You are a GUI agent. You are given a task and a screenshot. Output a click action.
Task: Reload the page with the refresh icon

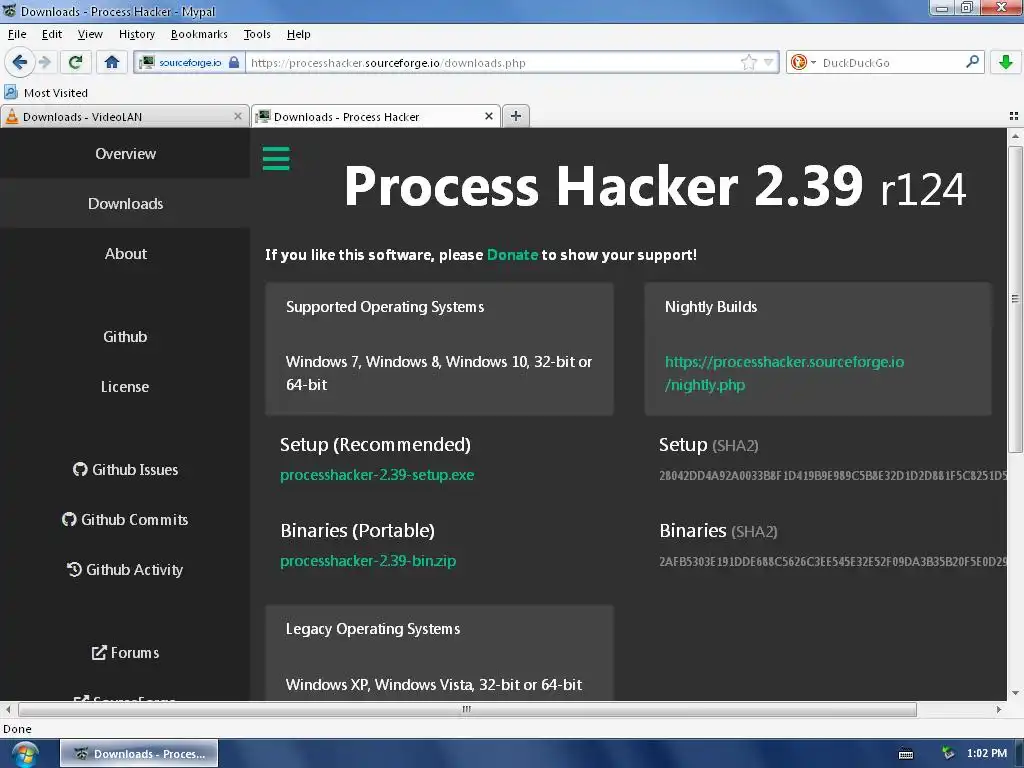[75, 62]
